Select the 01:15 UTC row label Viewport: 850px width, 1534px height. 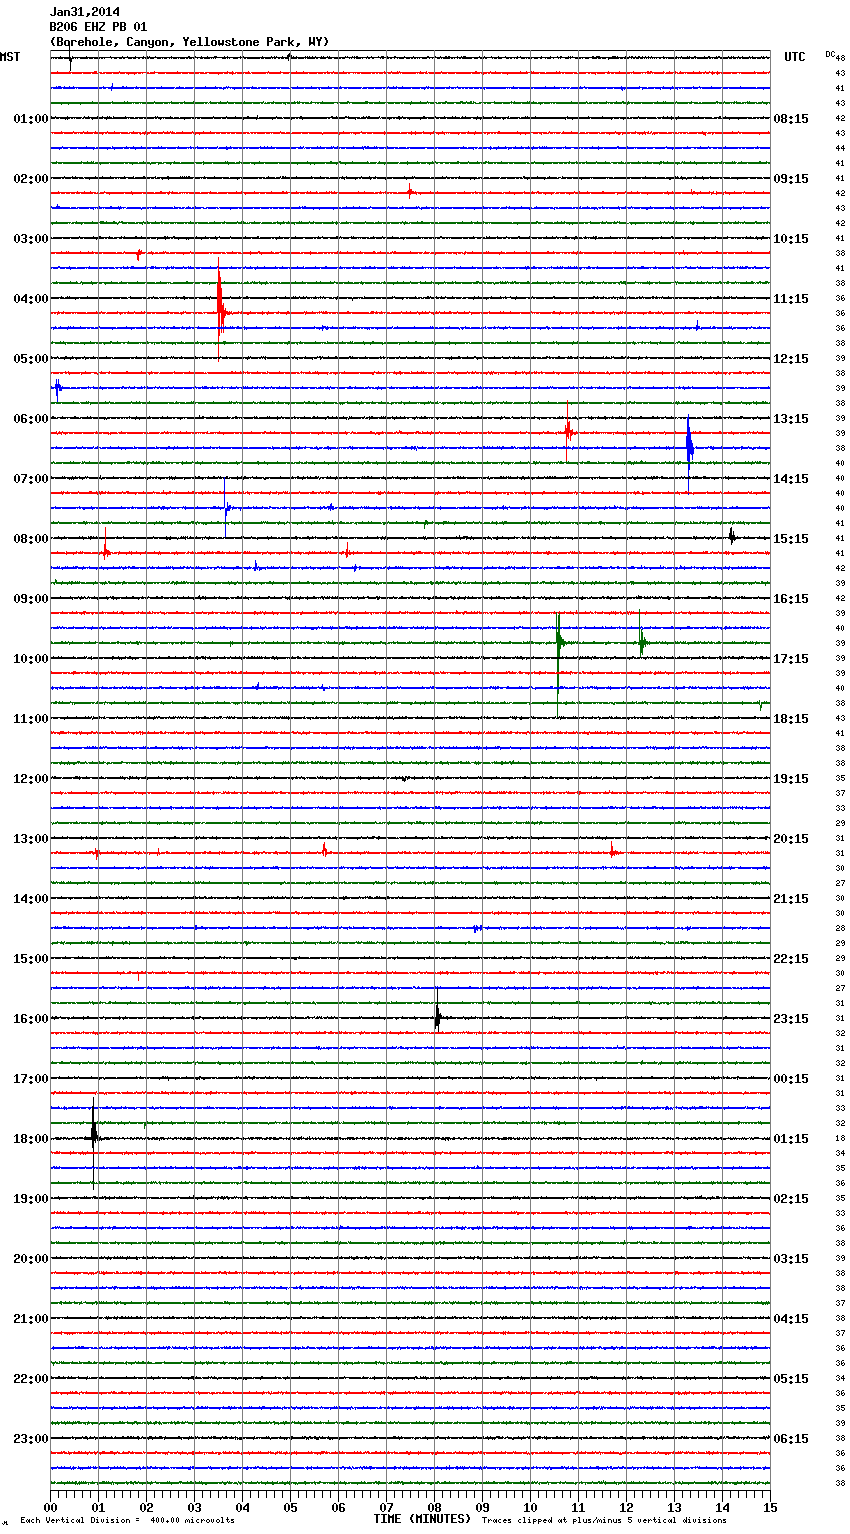click(x=791, y=1139)
